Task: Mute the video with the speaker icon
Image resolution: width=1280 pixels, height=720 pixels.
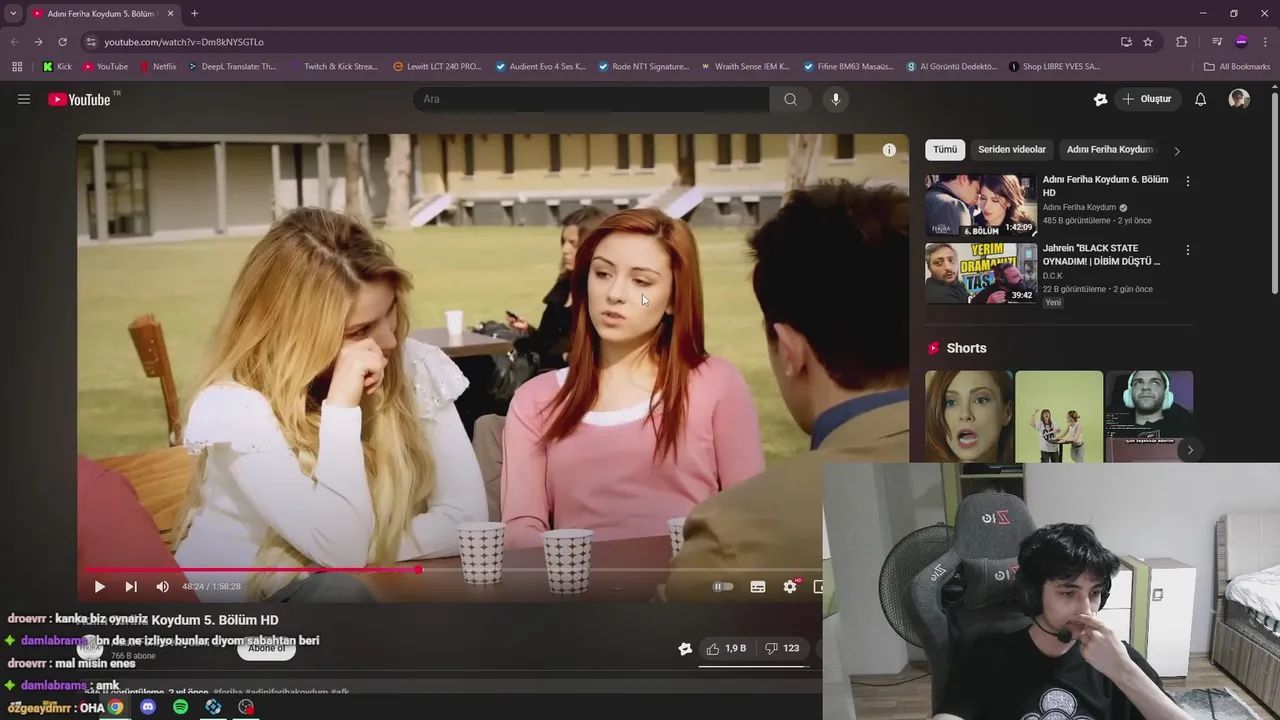Action: 163,587
